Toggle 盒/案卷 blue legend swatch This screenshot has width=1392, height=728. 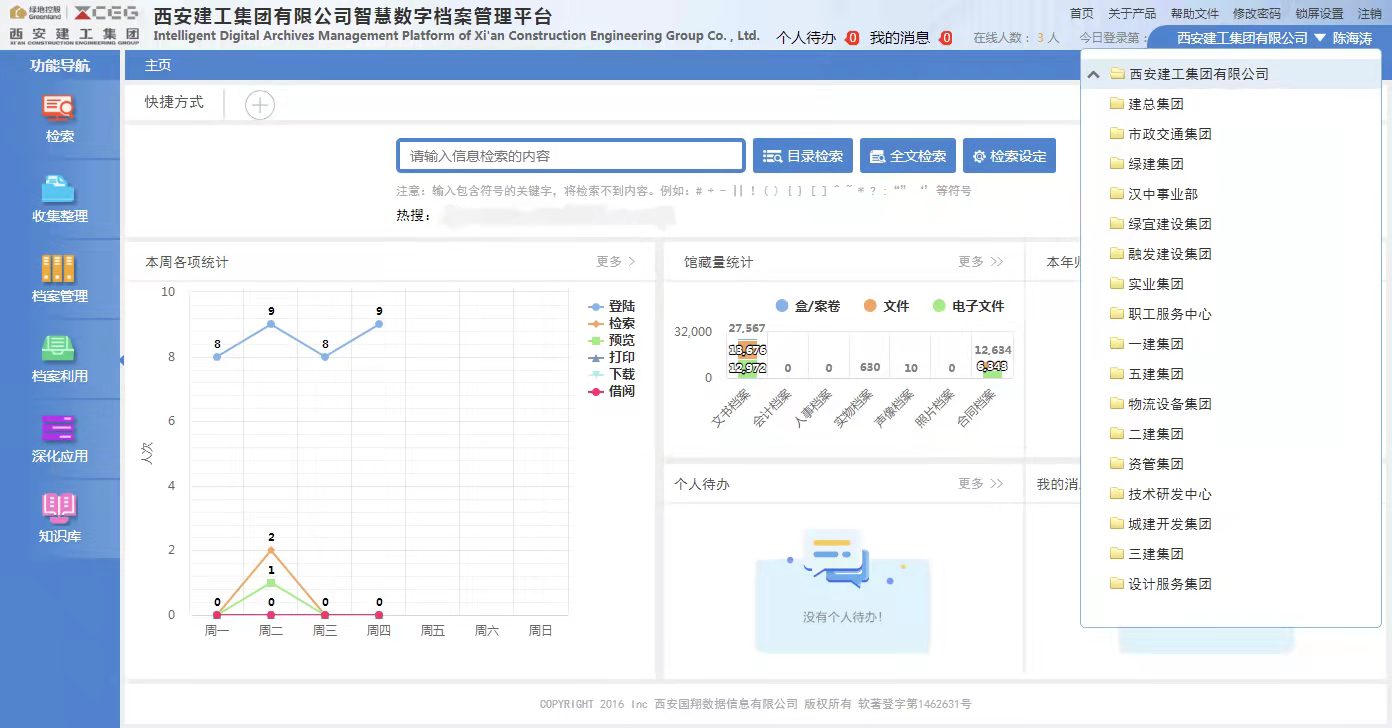tap(782, 306)
